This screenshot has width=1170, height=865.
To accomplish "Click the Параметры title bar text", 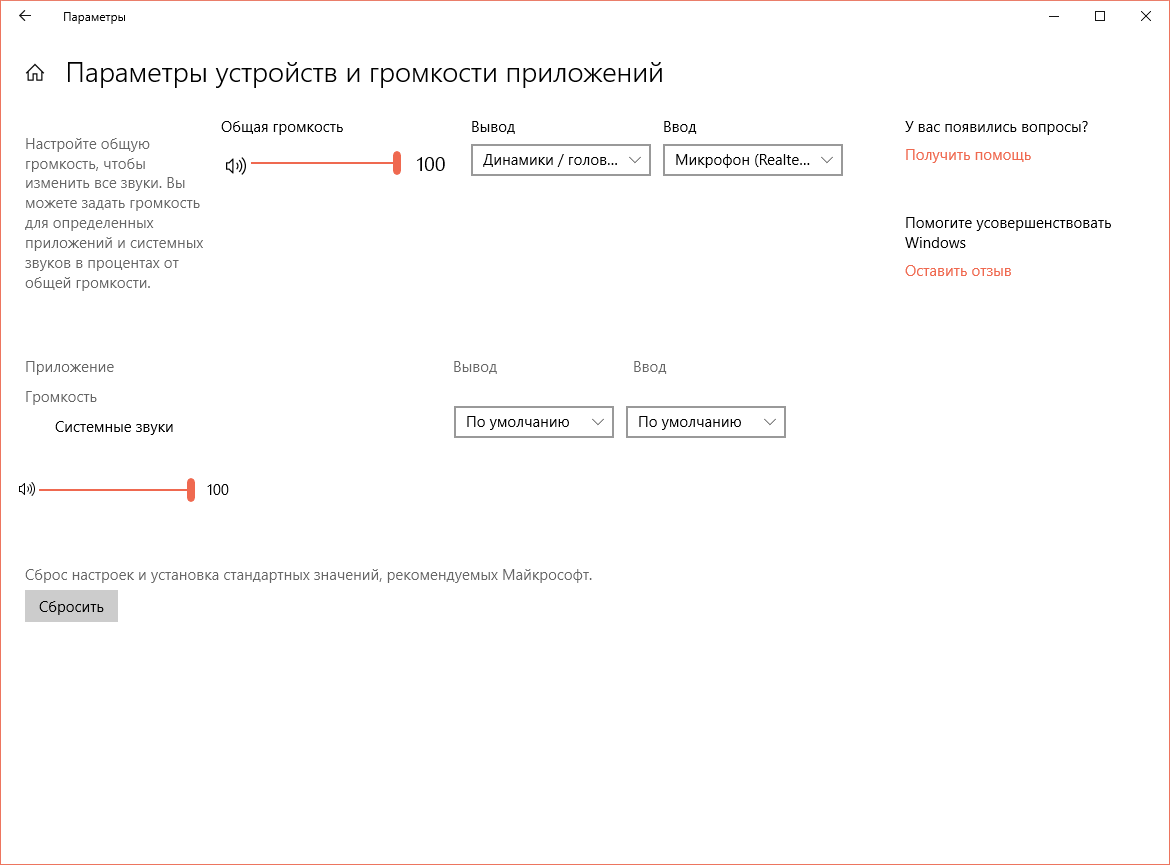I will click(x=94, y=17).
